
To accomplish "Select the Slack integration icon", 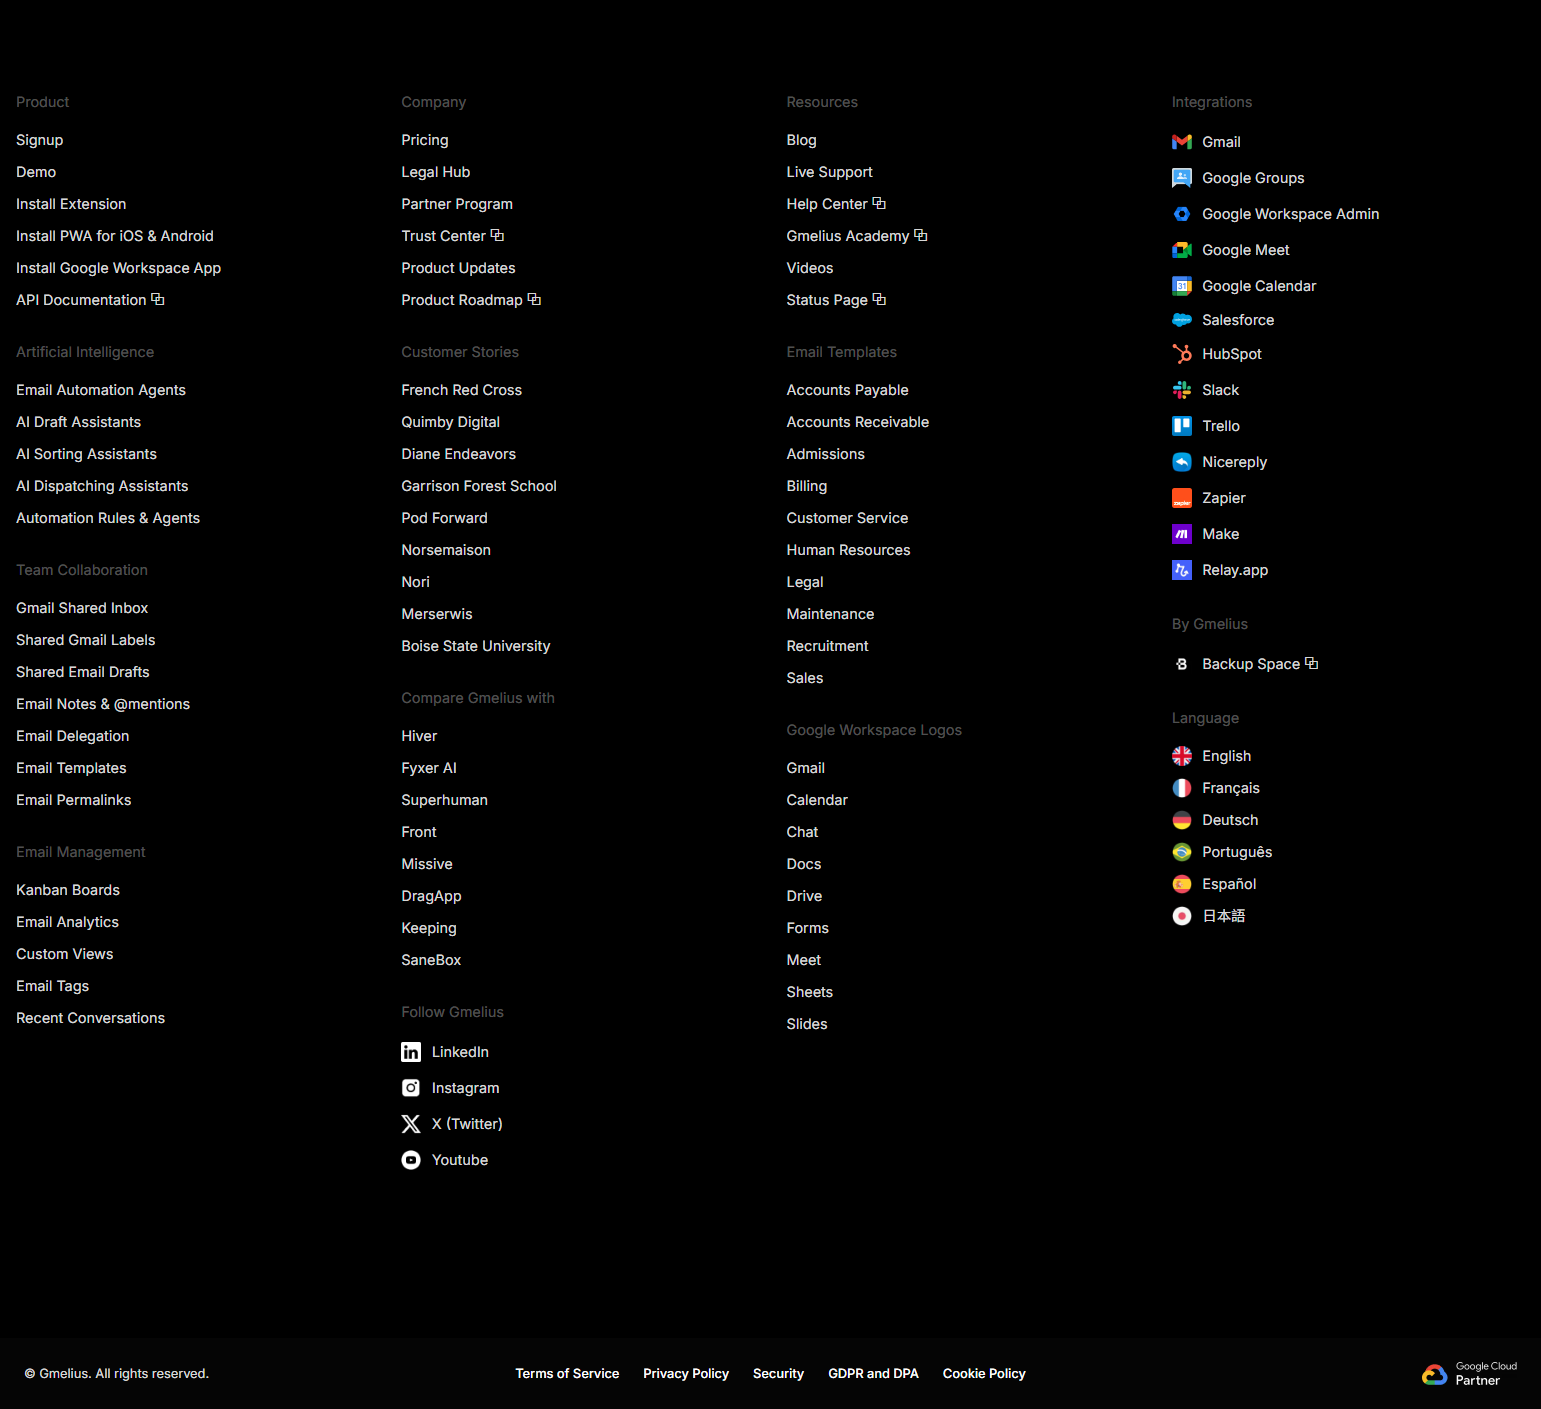I will pyautogui.click(x=1181, y=389).
